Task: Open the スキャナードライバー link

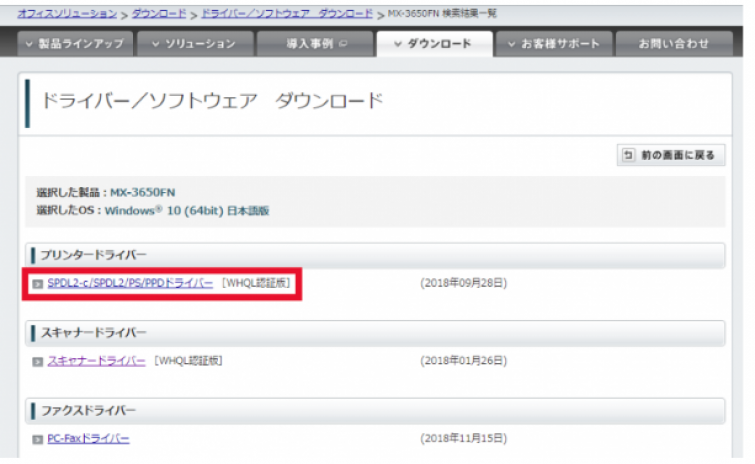Action: click(96, 361)
